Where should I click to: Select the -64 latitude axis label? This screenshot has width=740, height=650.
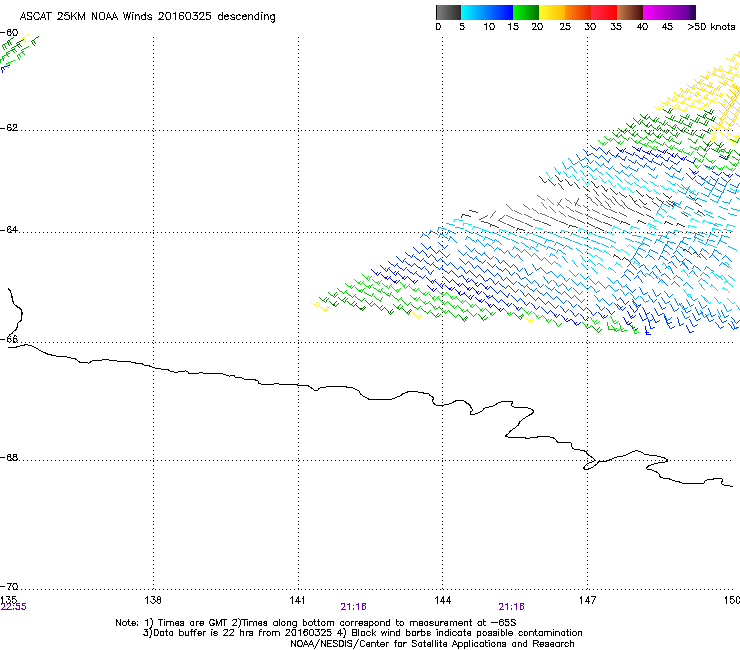[9, 230]
